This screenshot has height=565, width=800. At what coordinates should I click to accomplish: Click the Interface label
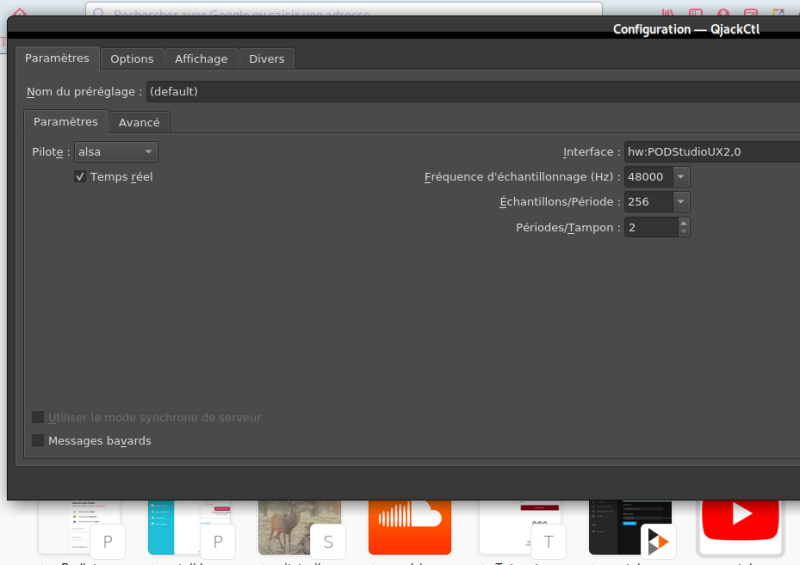point(591,152)
